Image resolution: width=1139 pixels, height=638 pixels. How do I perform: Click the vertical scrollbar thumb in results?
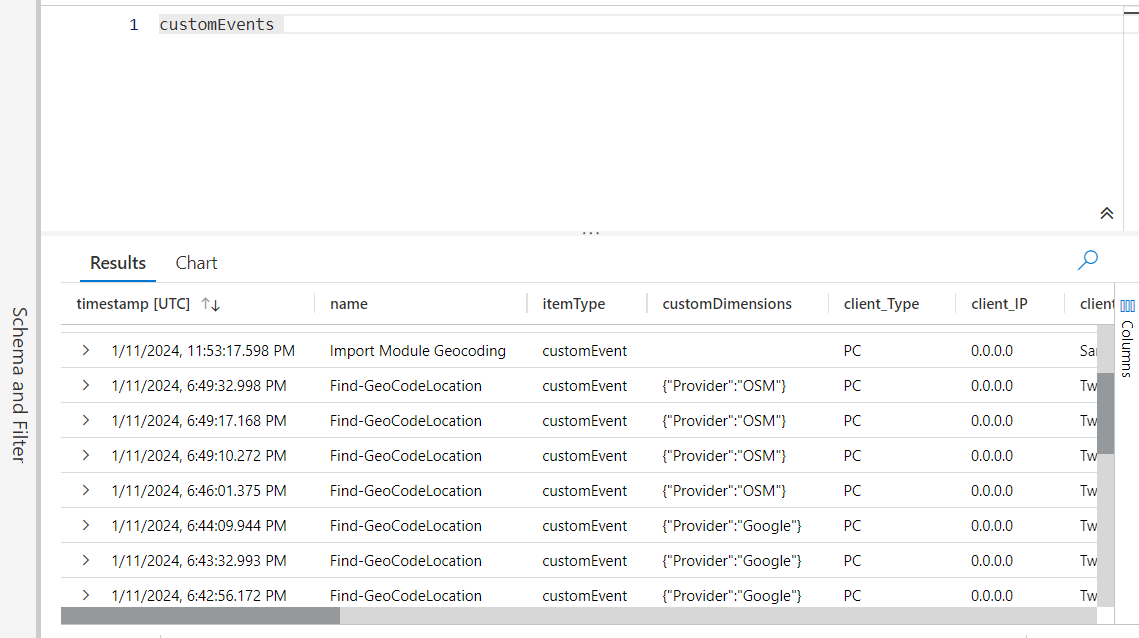click(x=1105, y=413)
